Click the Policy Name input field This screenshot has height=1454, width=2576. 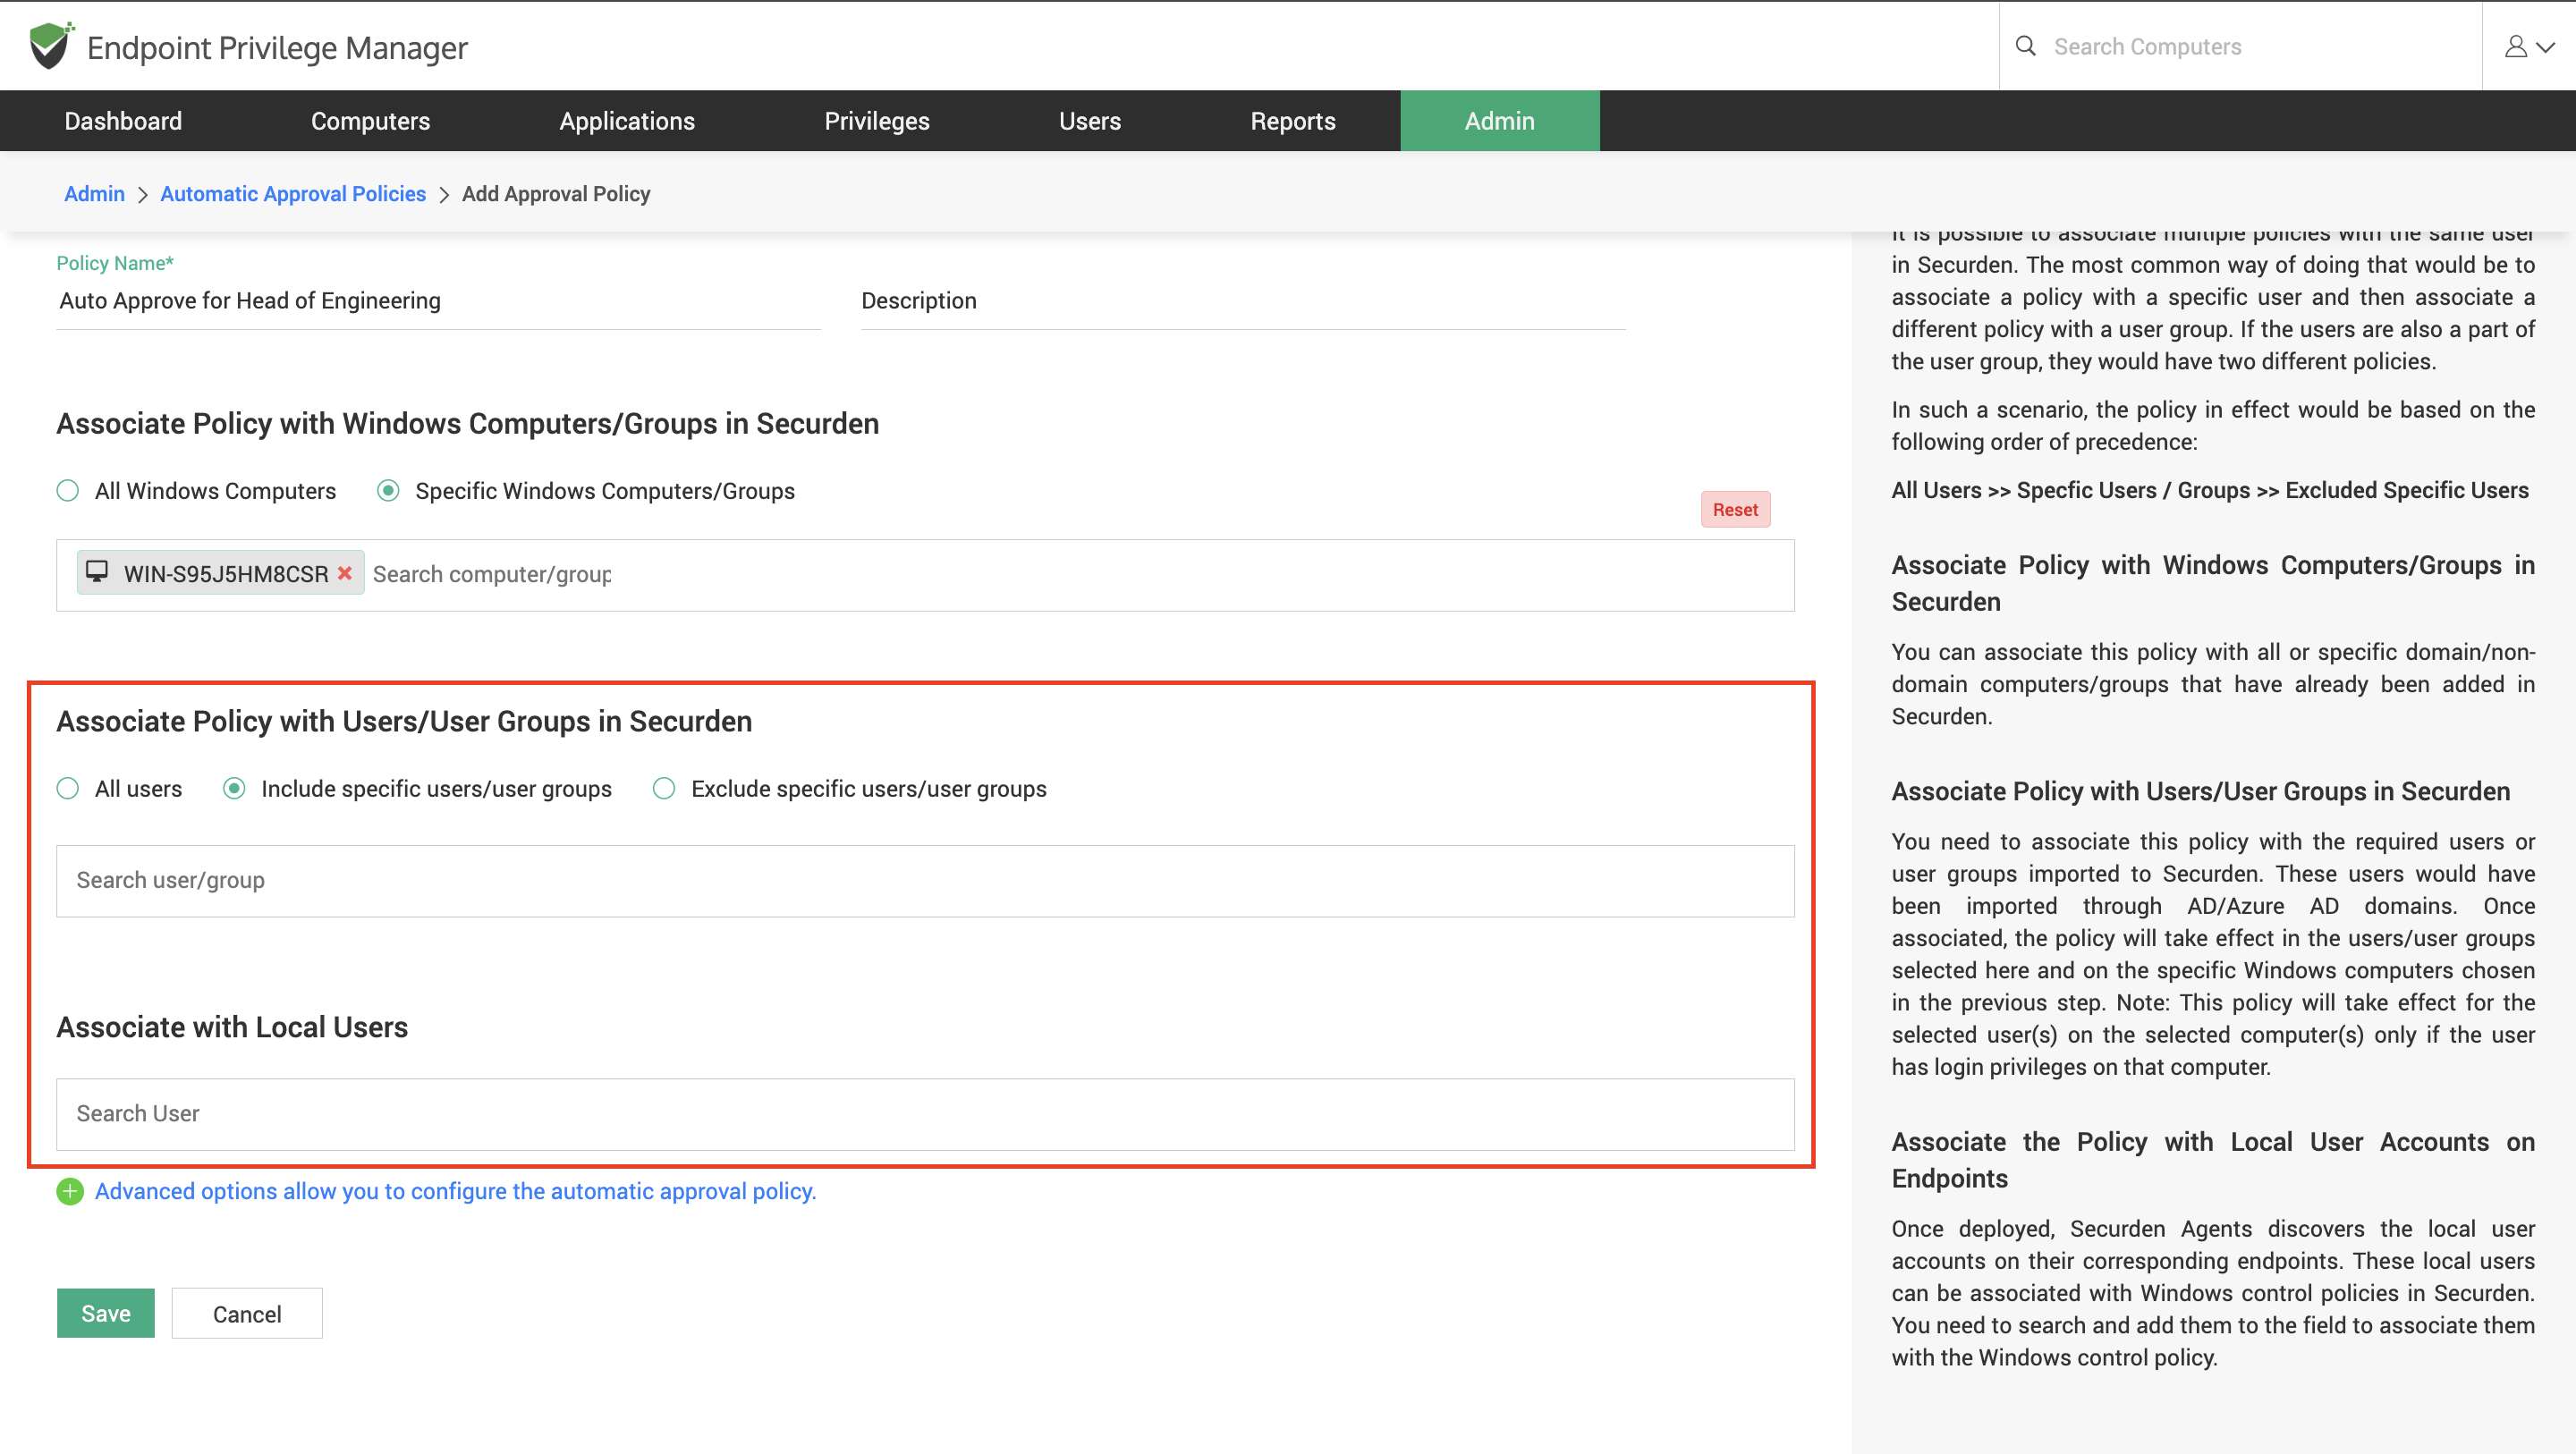(438, 301)
